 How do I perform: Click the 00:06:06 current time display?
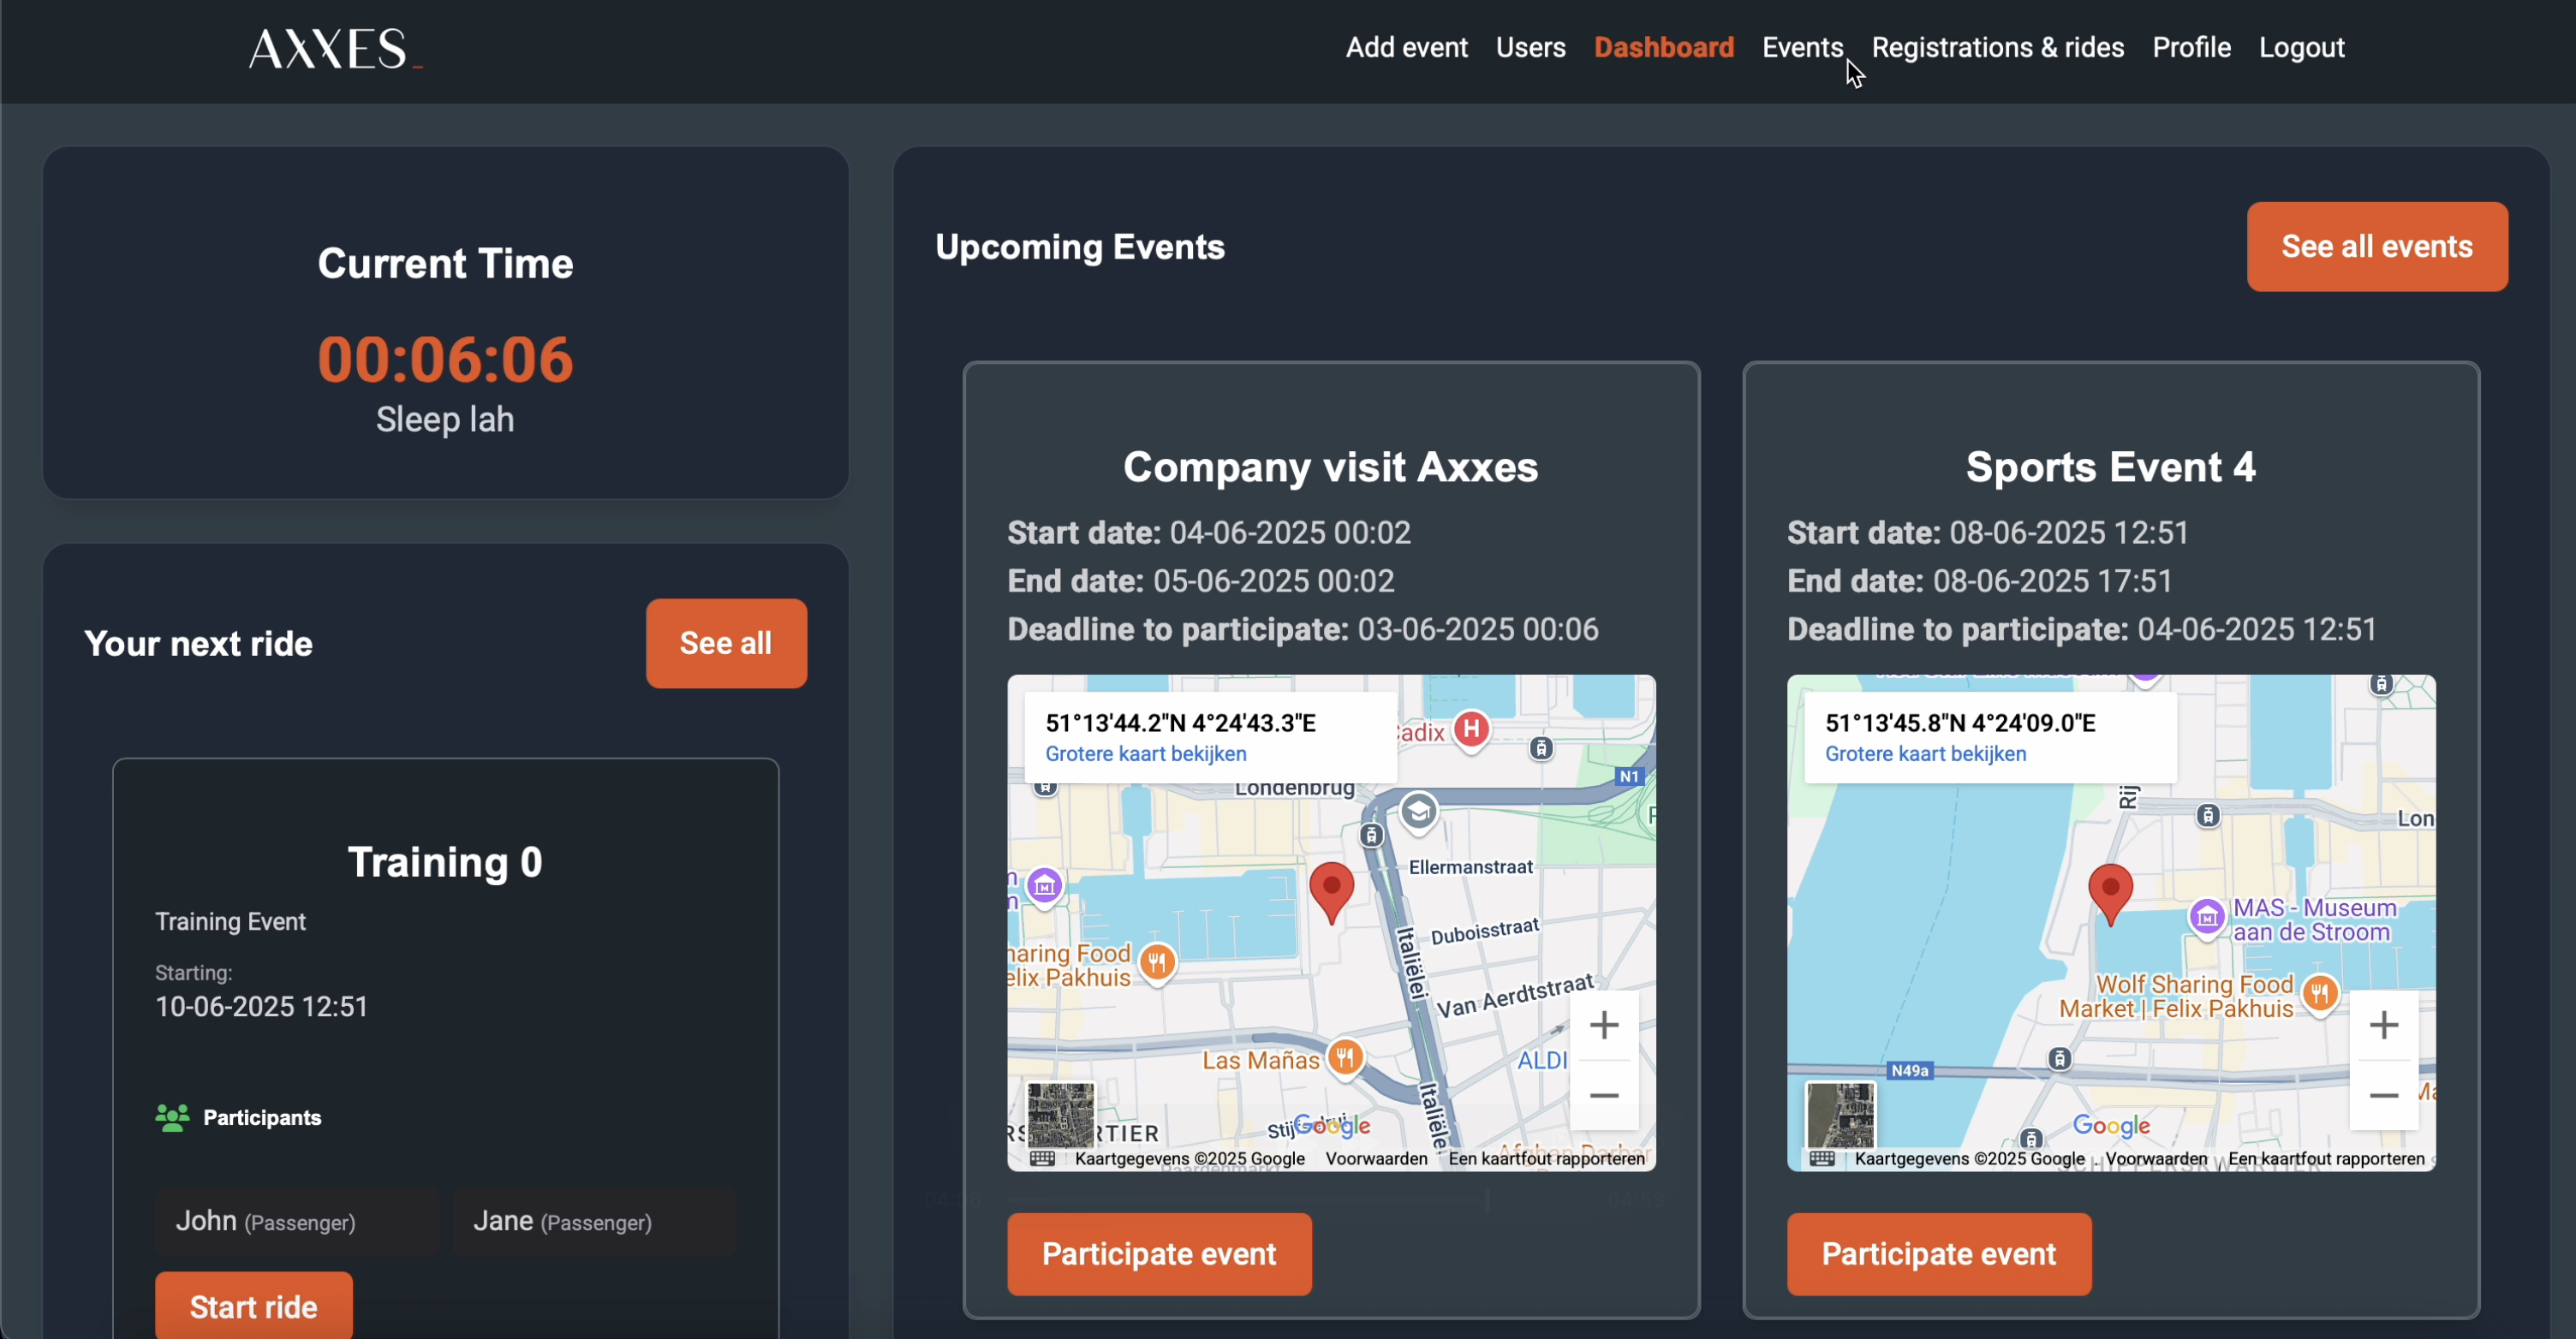point(445,359)
